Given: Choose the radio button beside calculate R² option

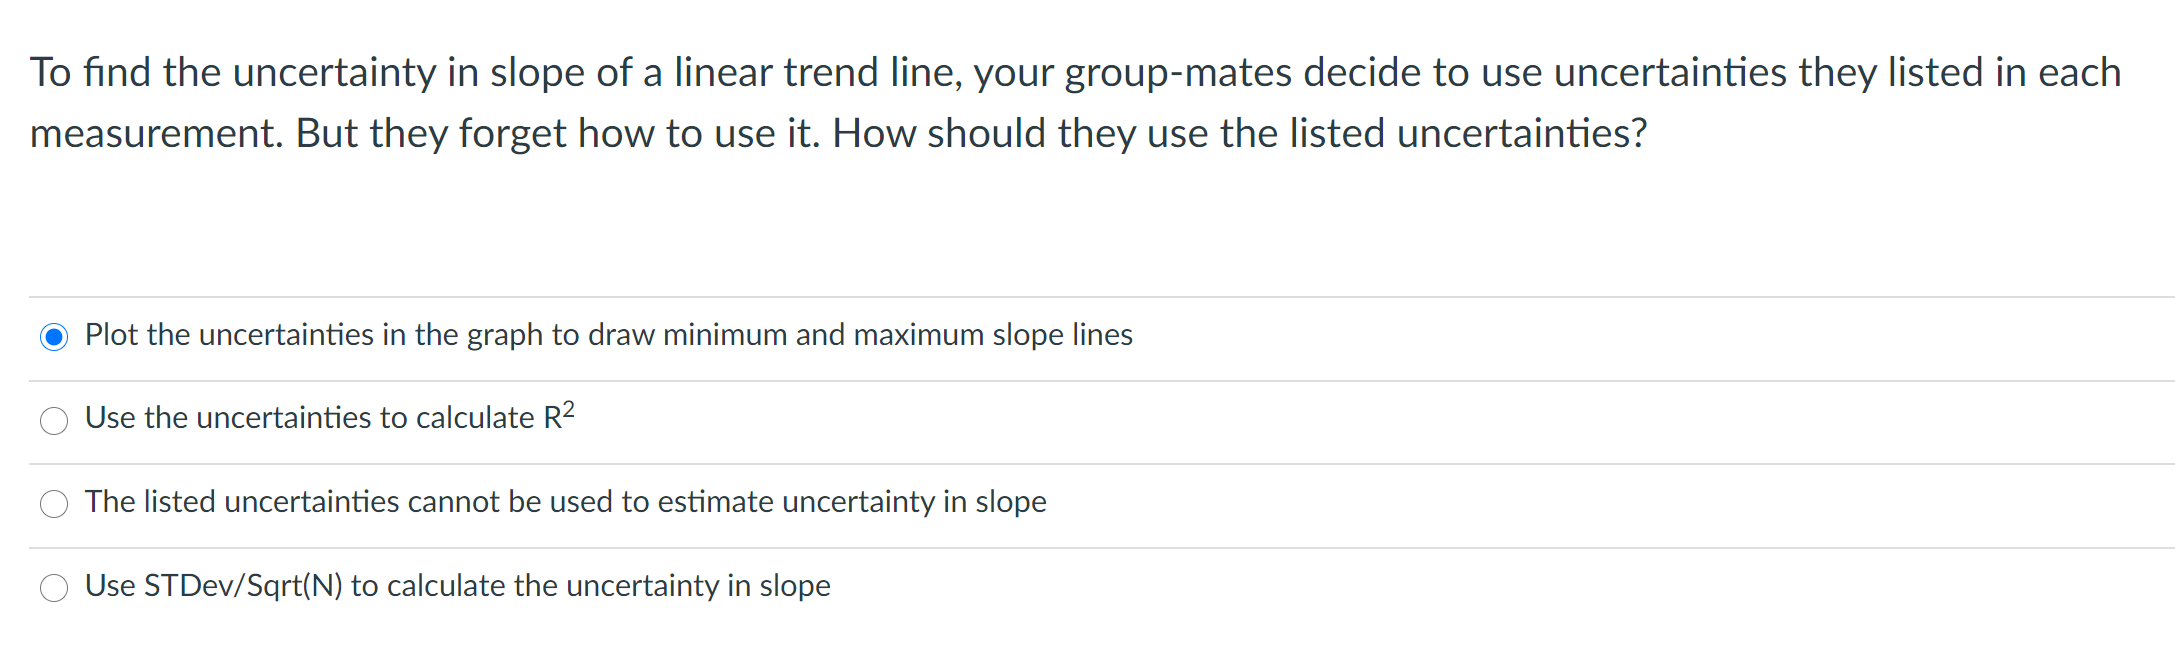Looking at the screenshot, I should coord(54,421).
